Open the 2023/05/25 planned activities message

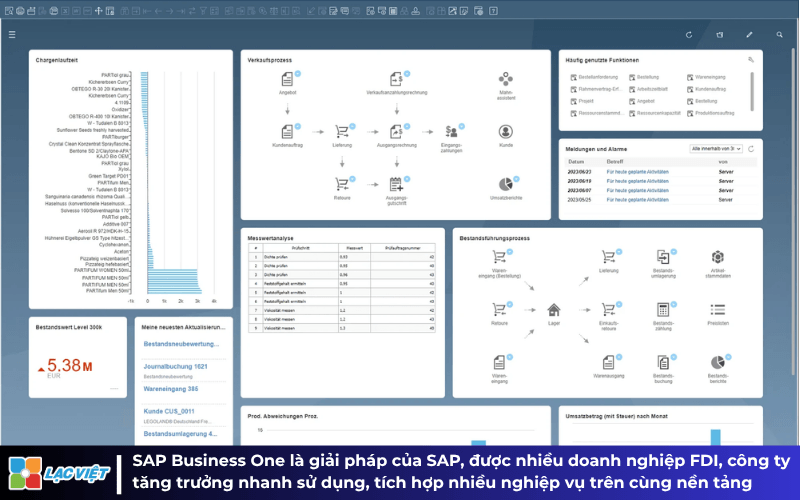[x=637, y=200]
